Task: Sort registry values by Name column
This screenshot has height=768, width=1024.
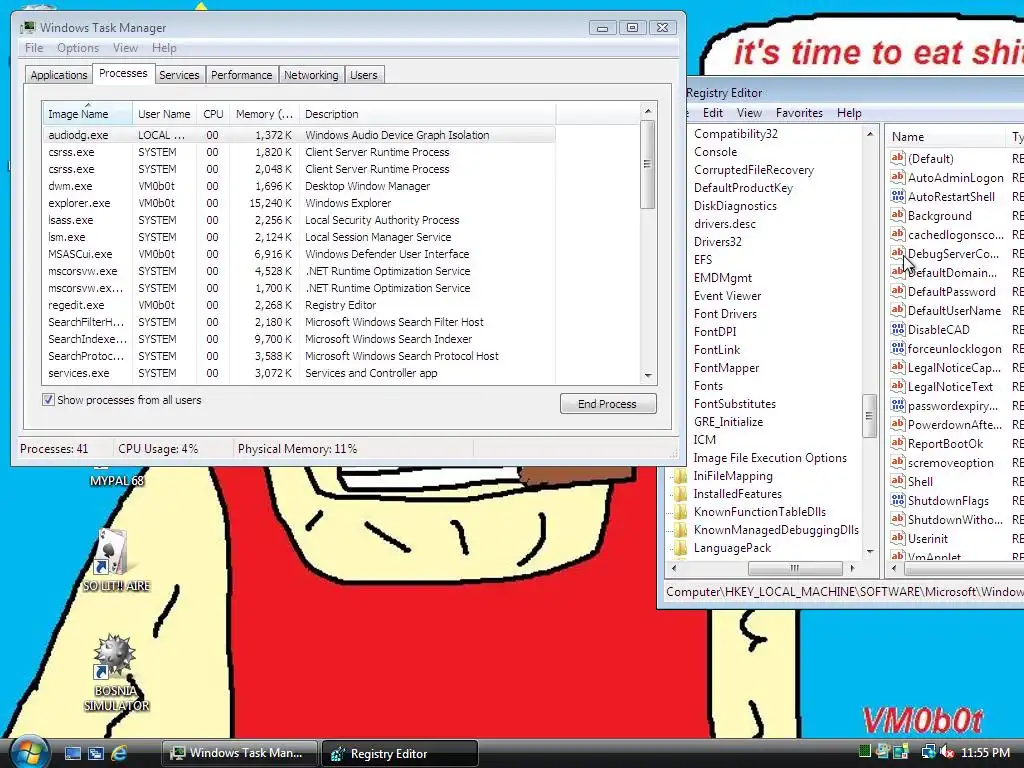Action: (x=945, y=136)
